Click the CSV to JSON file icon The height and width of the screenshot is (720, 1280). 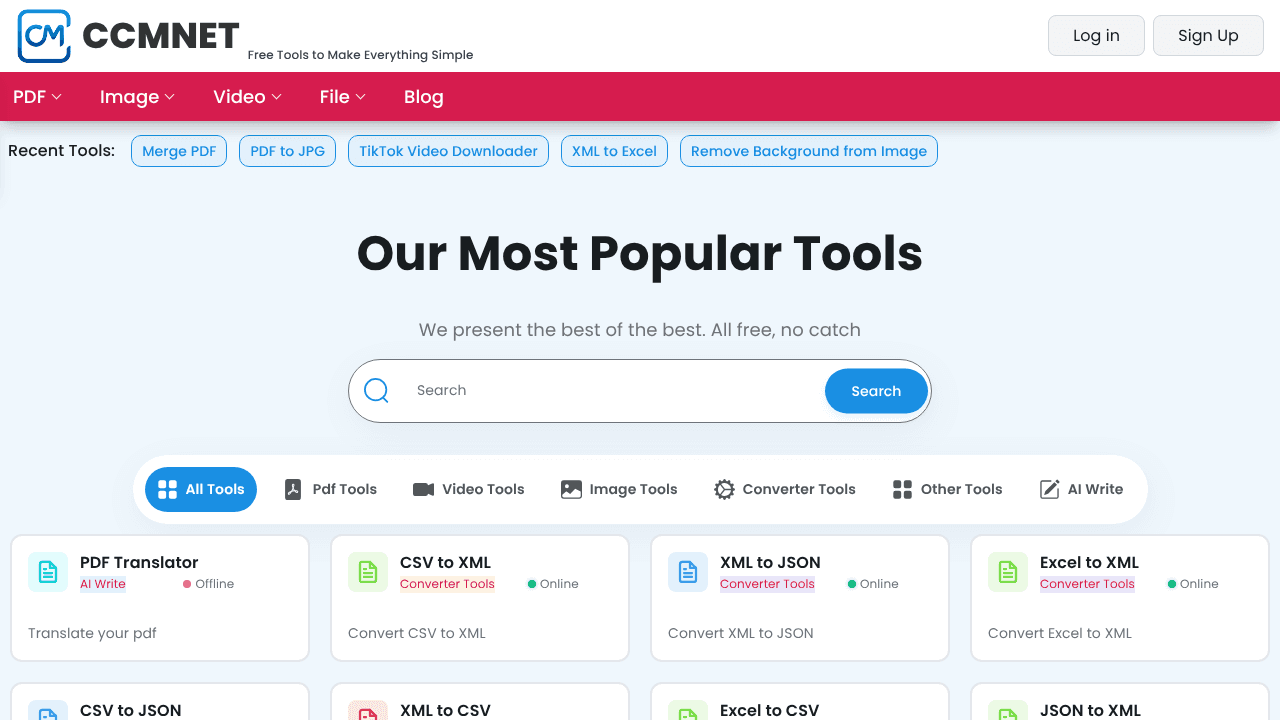48,710
